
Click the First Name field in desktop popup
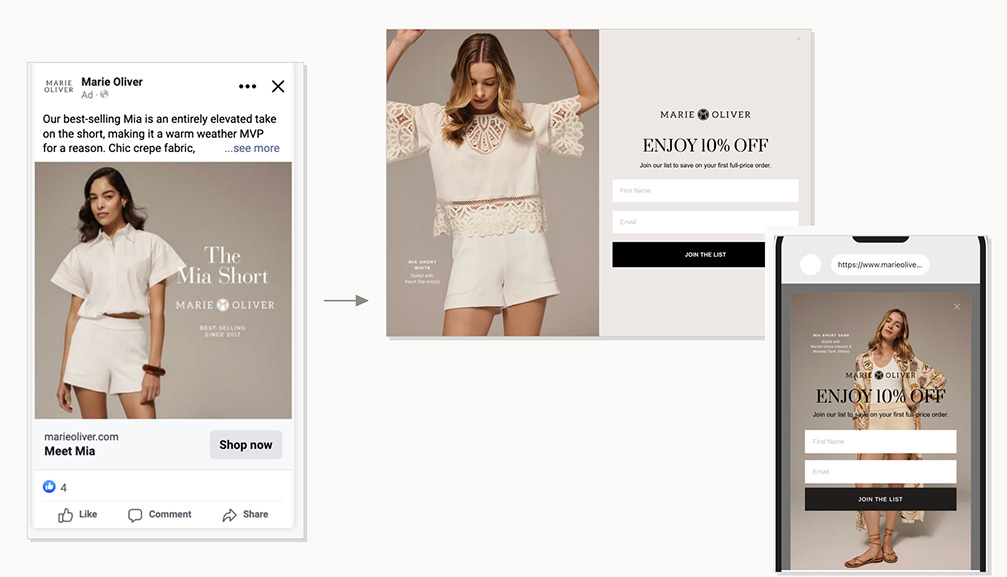pos(705,191)
